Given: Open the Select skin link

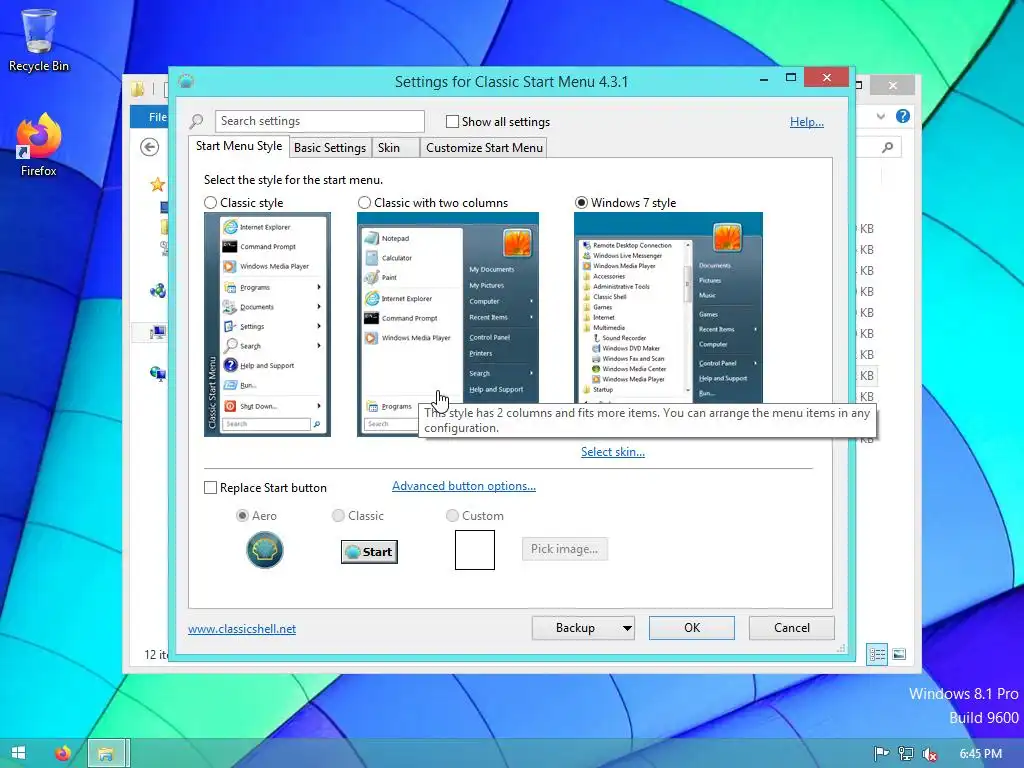Looking at the screenshot, I should (613, 452).
